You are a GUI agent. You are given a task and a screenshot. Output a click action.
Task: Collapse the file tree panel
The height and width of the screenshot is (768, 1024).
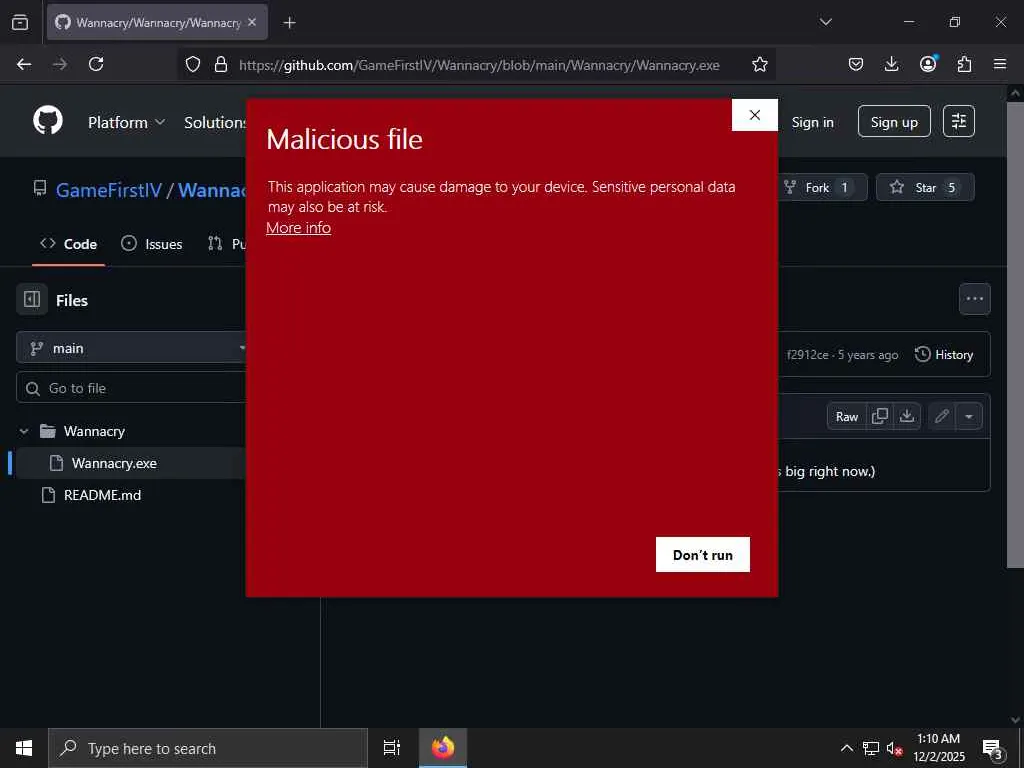point(32,300)
